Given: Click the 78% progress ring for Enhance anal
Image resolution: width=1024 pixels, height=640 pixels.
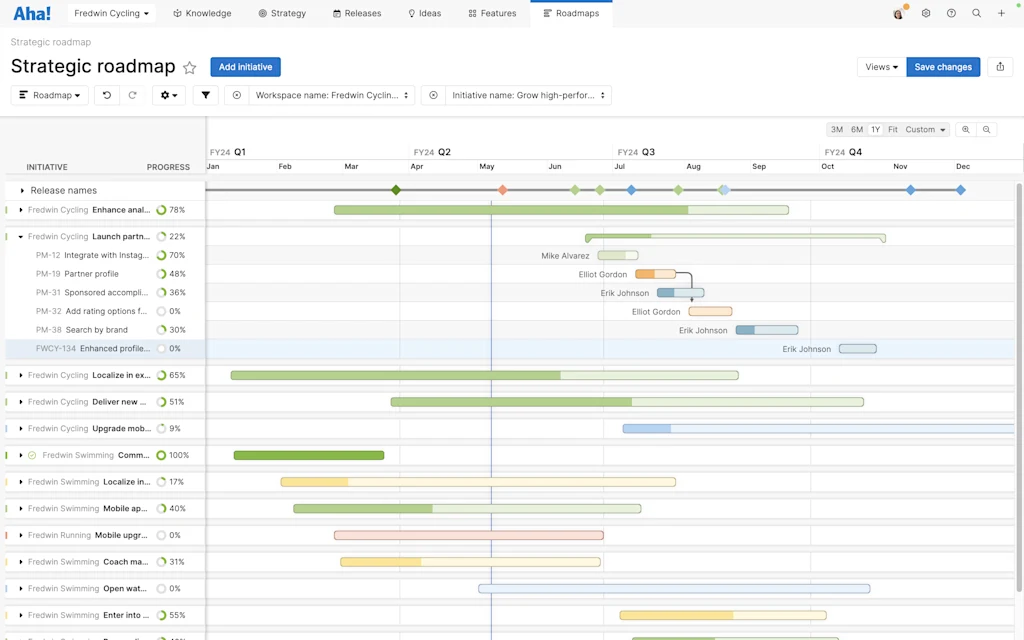Looking at the screenshot, I should (x=161, y=210).
